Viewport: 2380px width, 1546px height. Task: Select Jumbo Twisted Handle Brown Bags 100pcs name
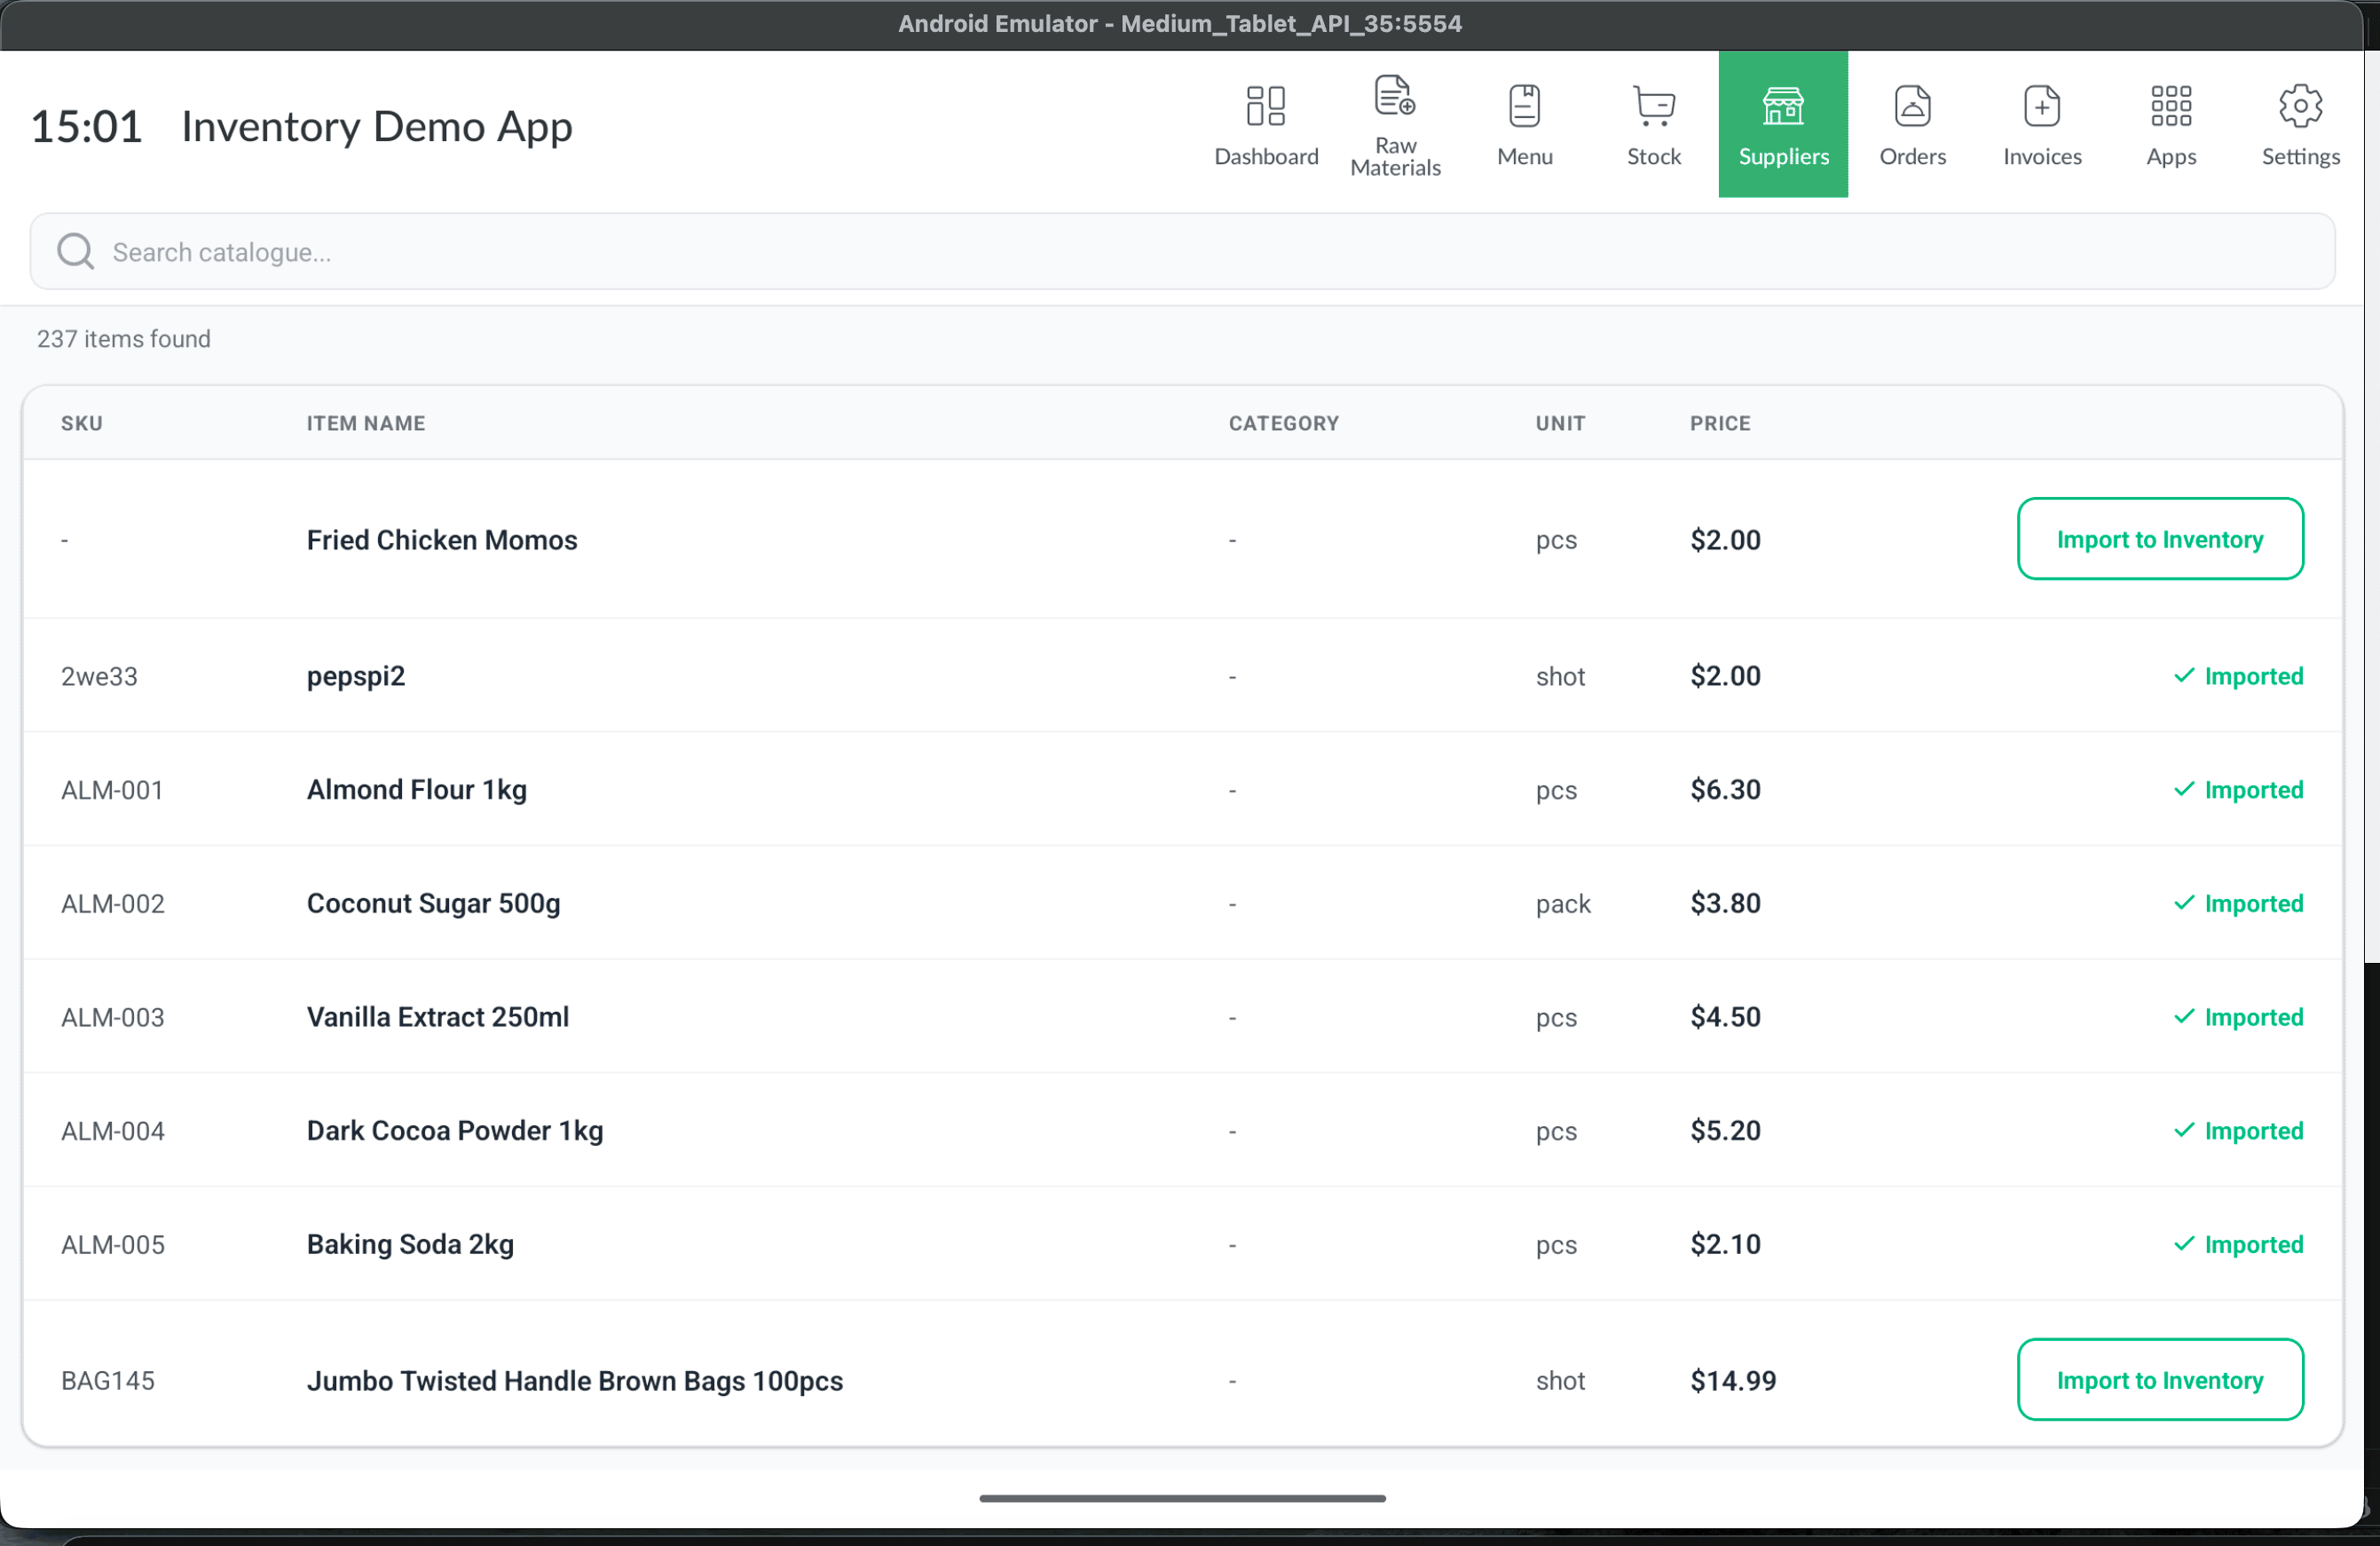pos(575,1381)
